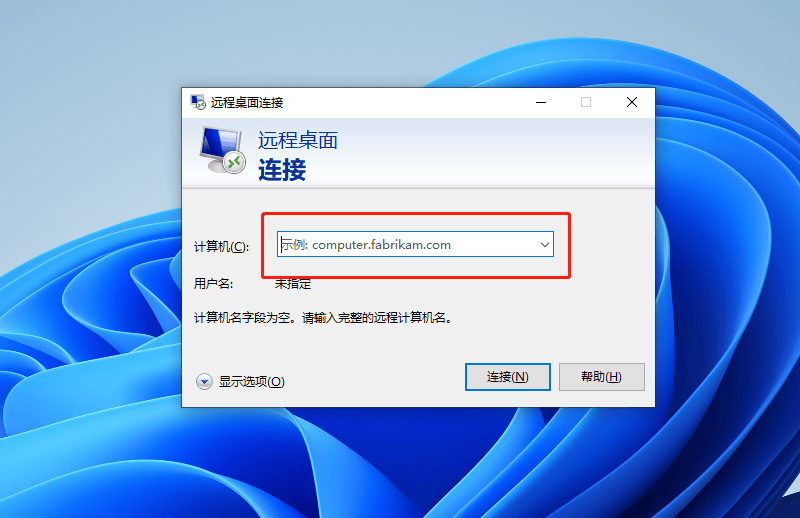This screenshot has width=800, height=518.
Task: Click the bold 连接 banner text
Action: (x=282, y=170)
